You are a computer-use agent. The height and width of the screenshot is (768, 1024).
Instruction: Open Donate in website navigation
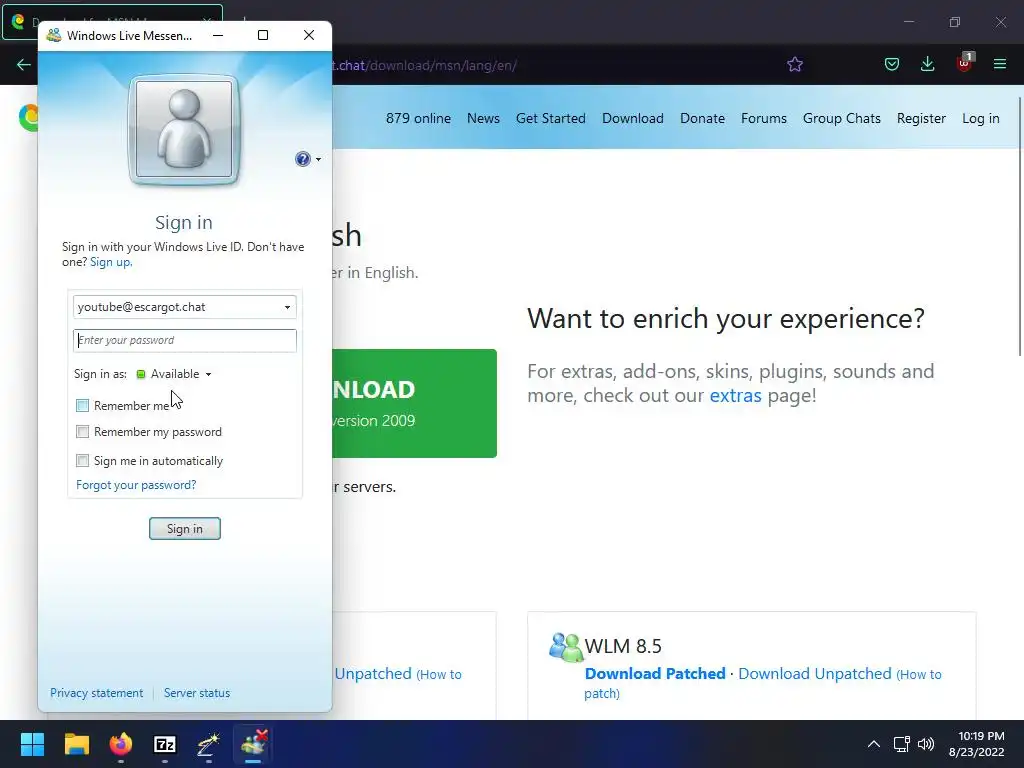click(x=702, y=118)
